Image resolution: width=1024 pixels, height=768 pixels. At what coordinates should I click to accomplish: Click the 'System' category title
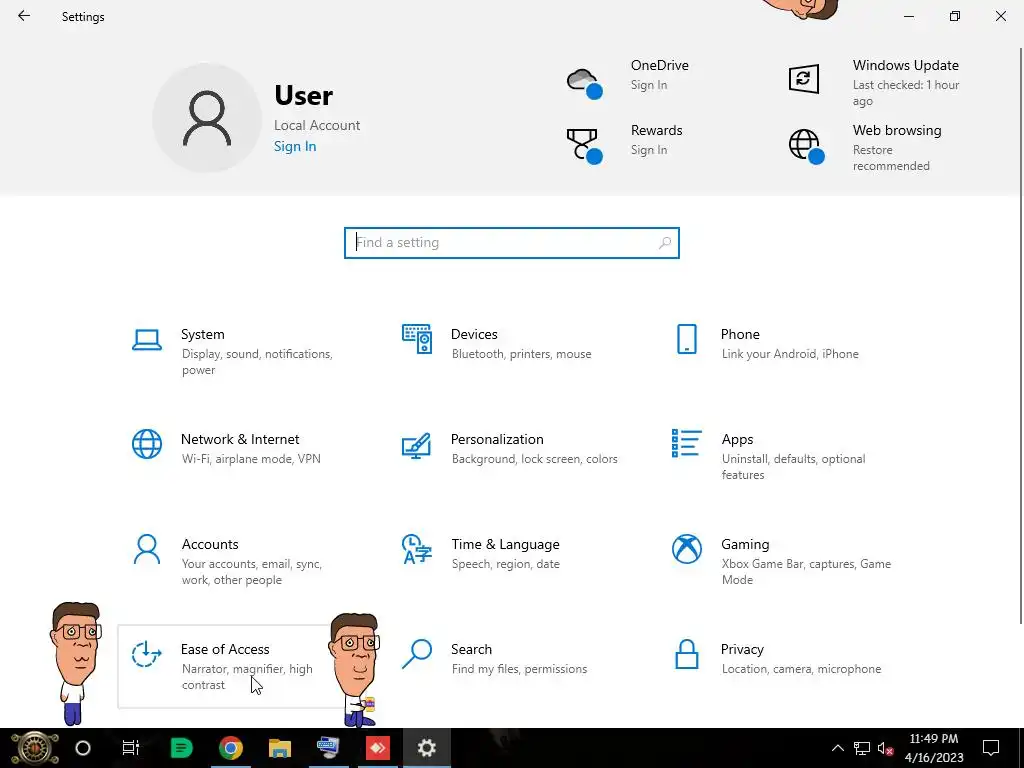(202, 334)
